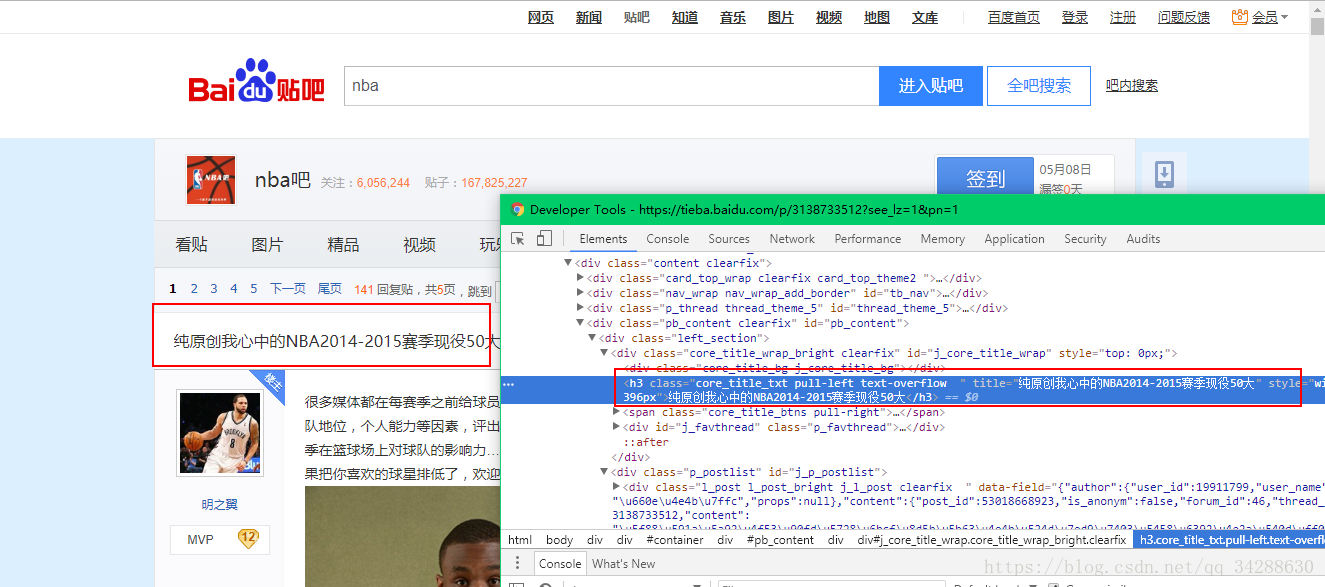Open the 新闻 link in the top navigation
The height and width of the screenshot is (587, 1325).
pos(589,17)
